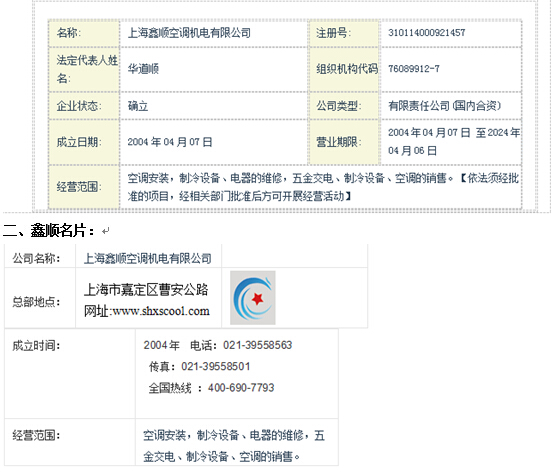553x472 pixels.
Task: Click the organization code 76089912-7
Action: [x=414, y=68]
